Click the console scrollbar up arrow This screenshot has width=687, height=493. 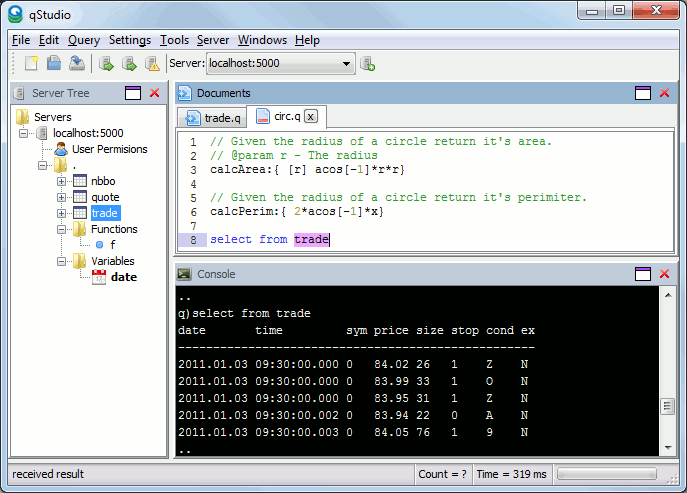coord(668,295)
